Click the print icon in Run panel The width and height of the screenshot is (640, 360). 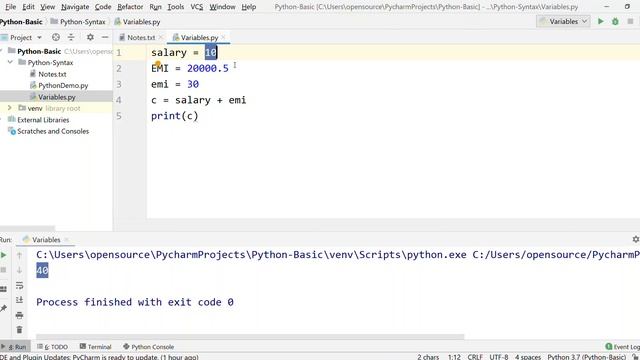19,315
